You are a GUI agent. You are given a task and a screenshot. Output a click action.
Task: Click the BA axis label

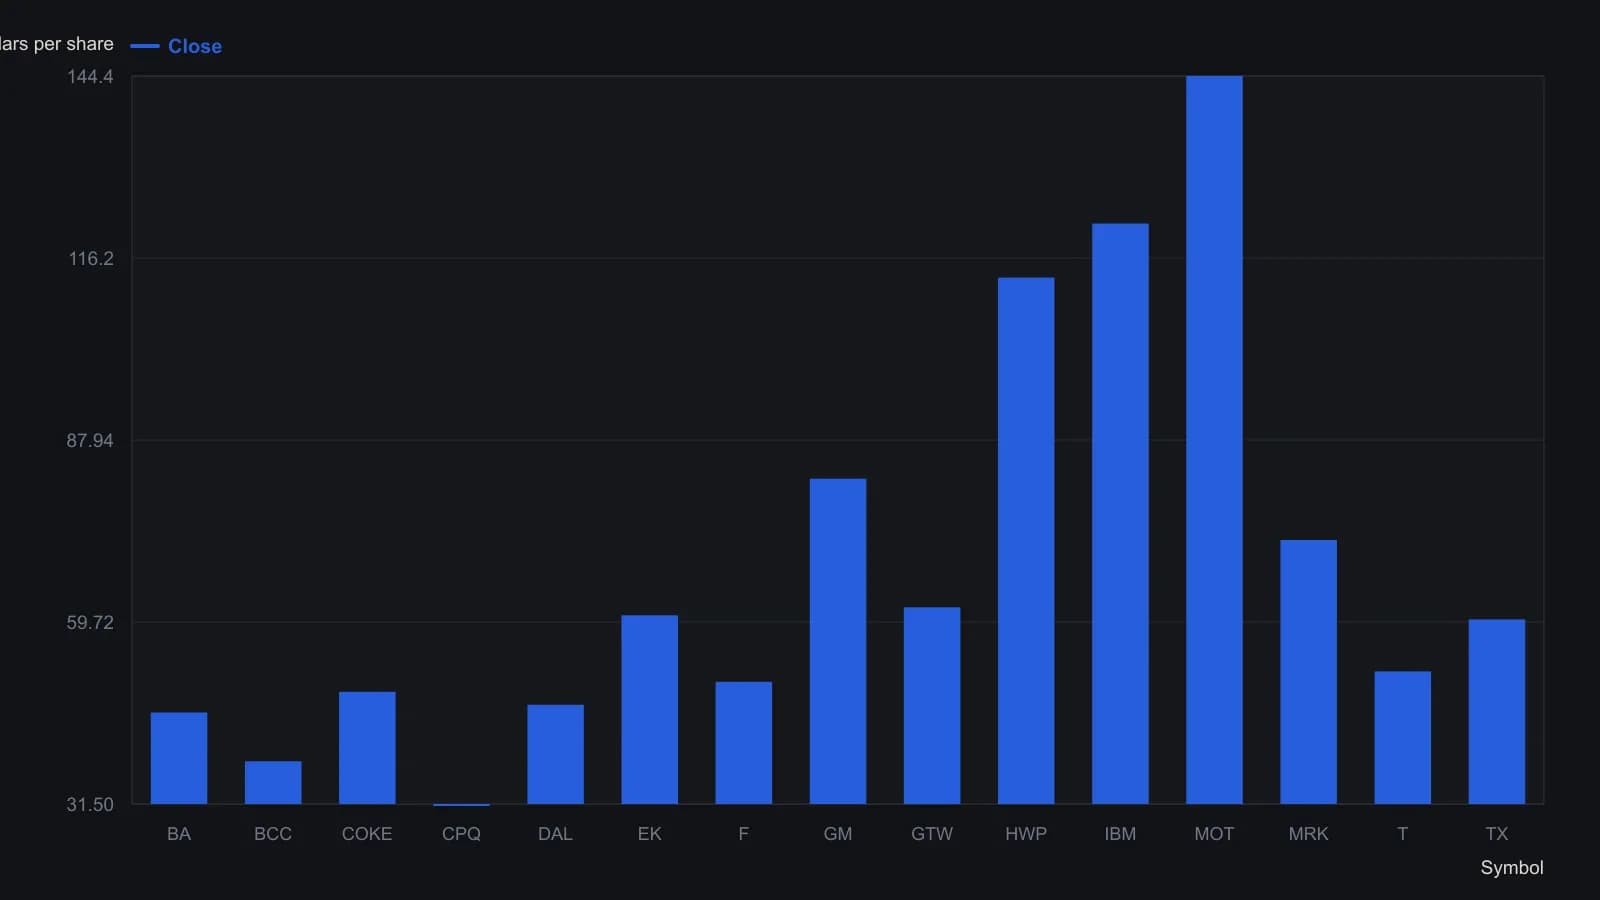(179, 834)
